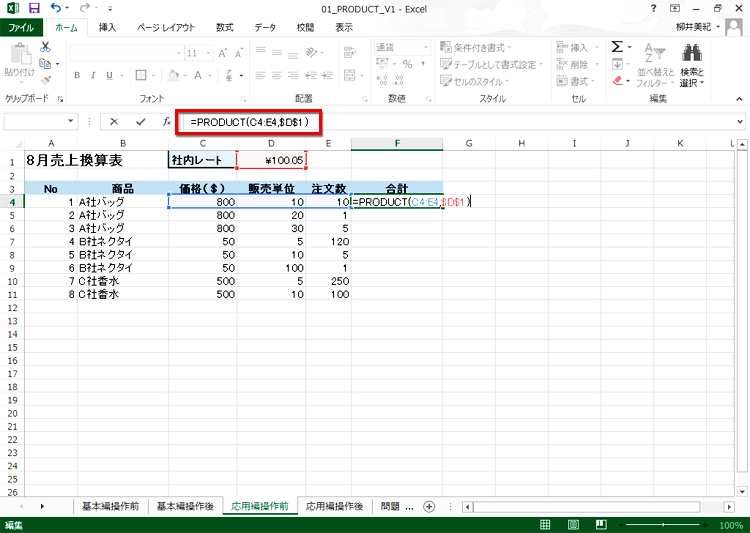Click the Format Painter brush icon
750x533 pixels.
click(x=46, y=80)
